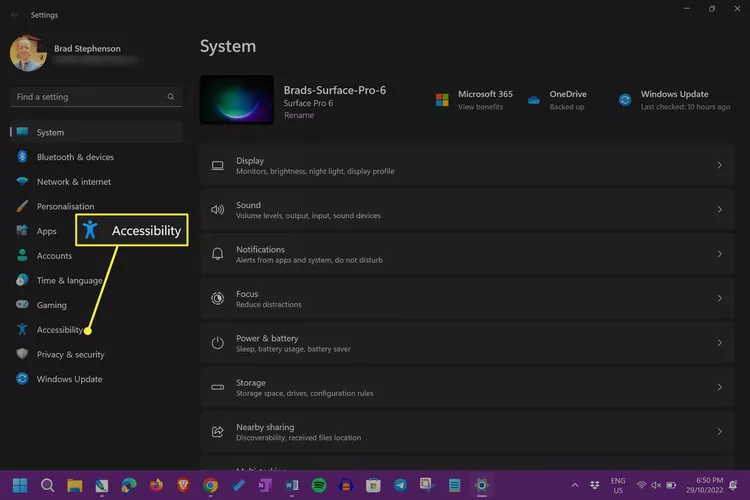
Task: Click the Apps icon in the sidebar
Action: [x=22, y=231]
